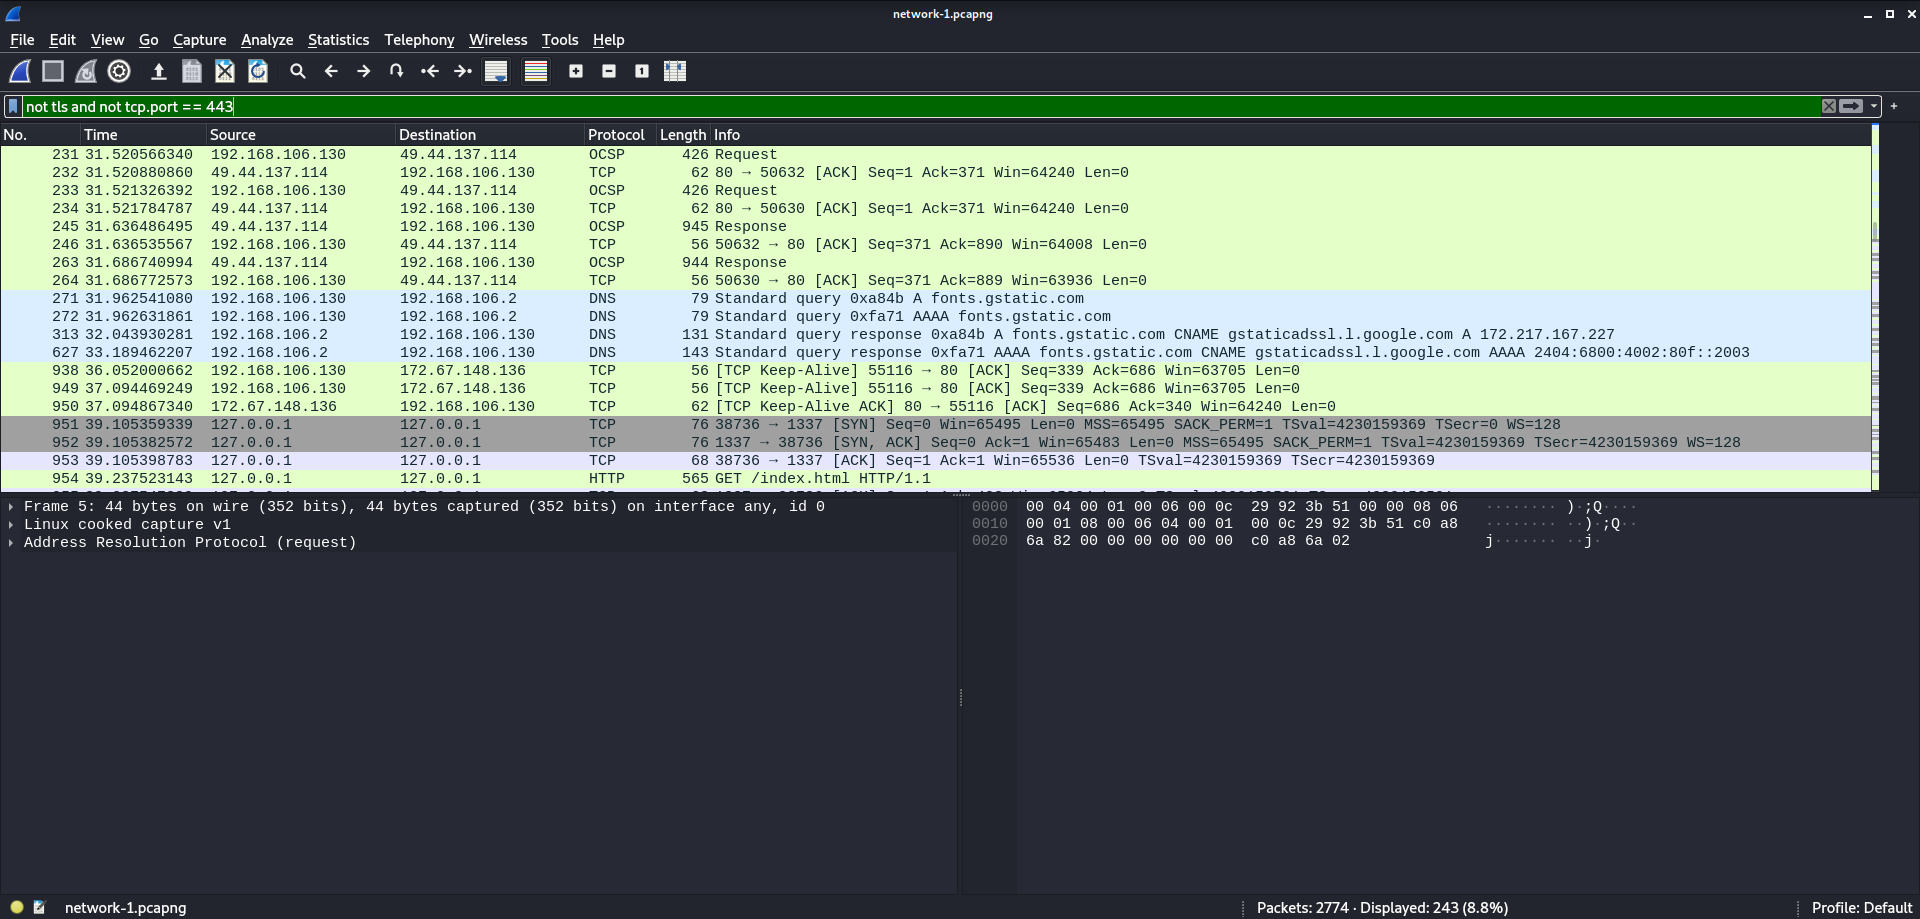This screenshot has width=1920, height=919.
Task: Open the View menu
Action: [x=107, y=40]
